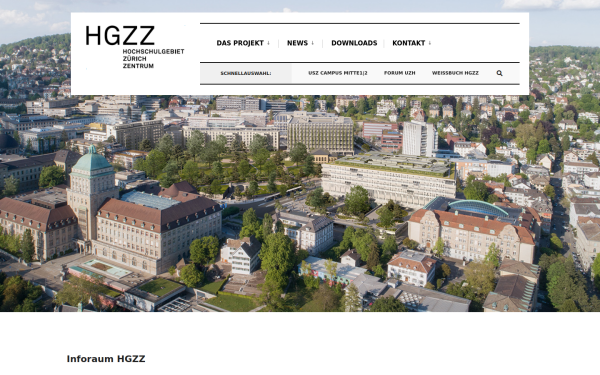Open the search magnifier icon
Image resolution: width=600 pixels, height=375 pixels.
499,73
